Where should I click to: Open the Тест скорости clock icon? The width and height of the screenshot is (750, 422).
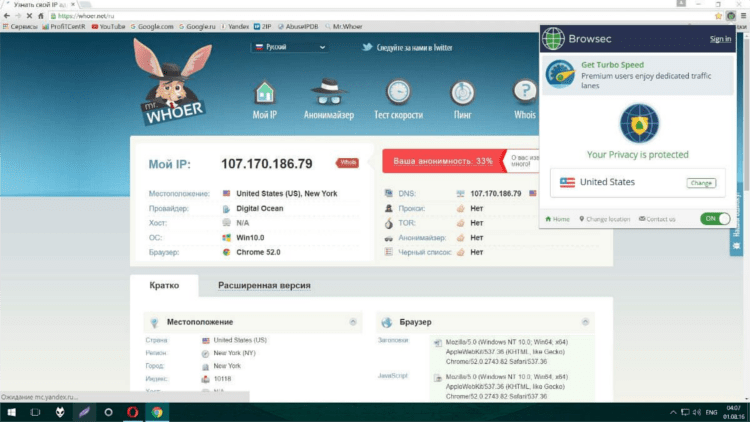coord(398,92)
